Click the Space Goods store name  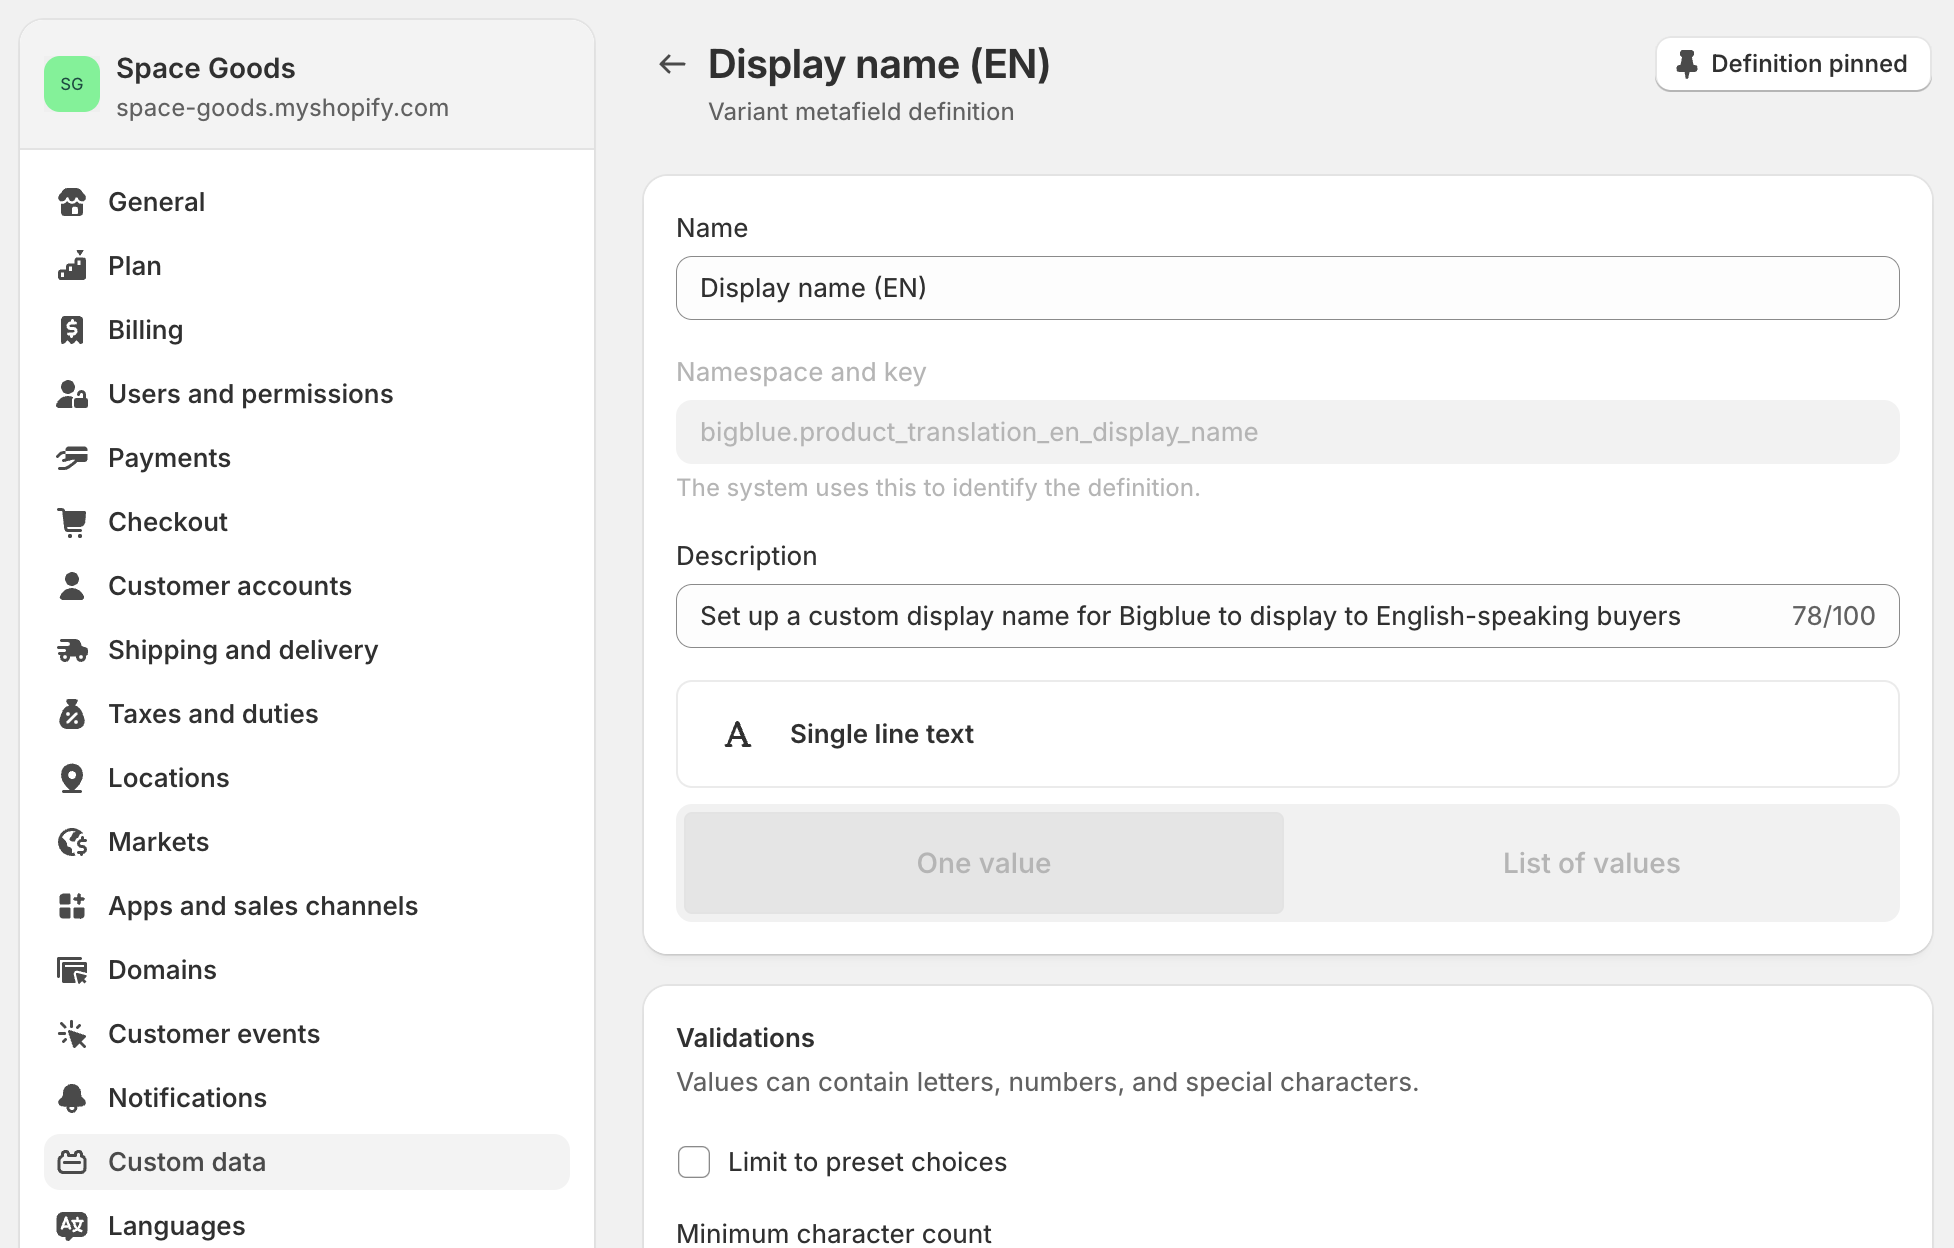205,68
